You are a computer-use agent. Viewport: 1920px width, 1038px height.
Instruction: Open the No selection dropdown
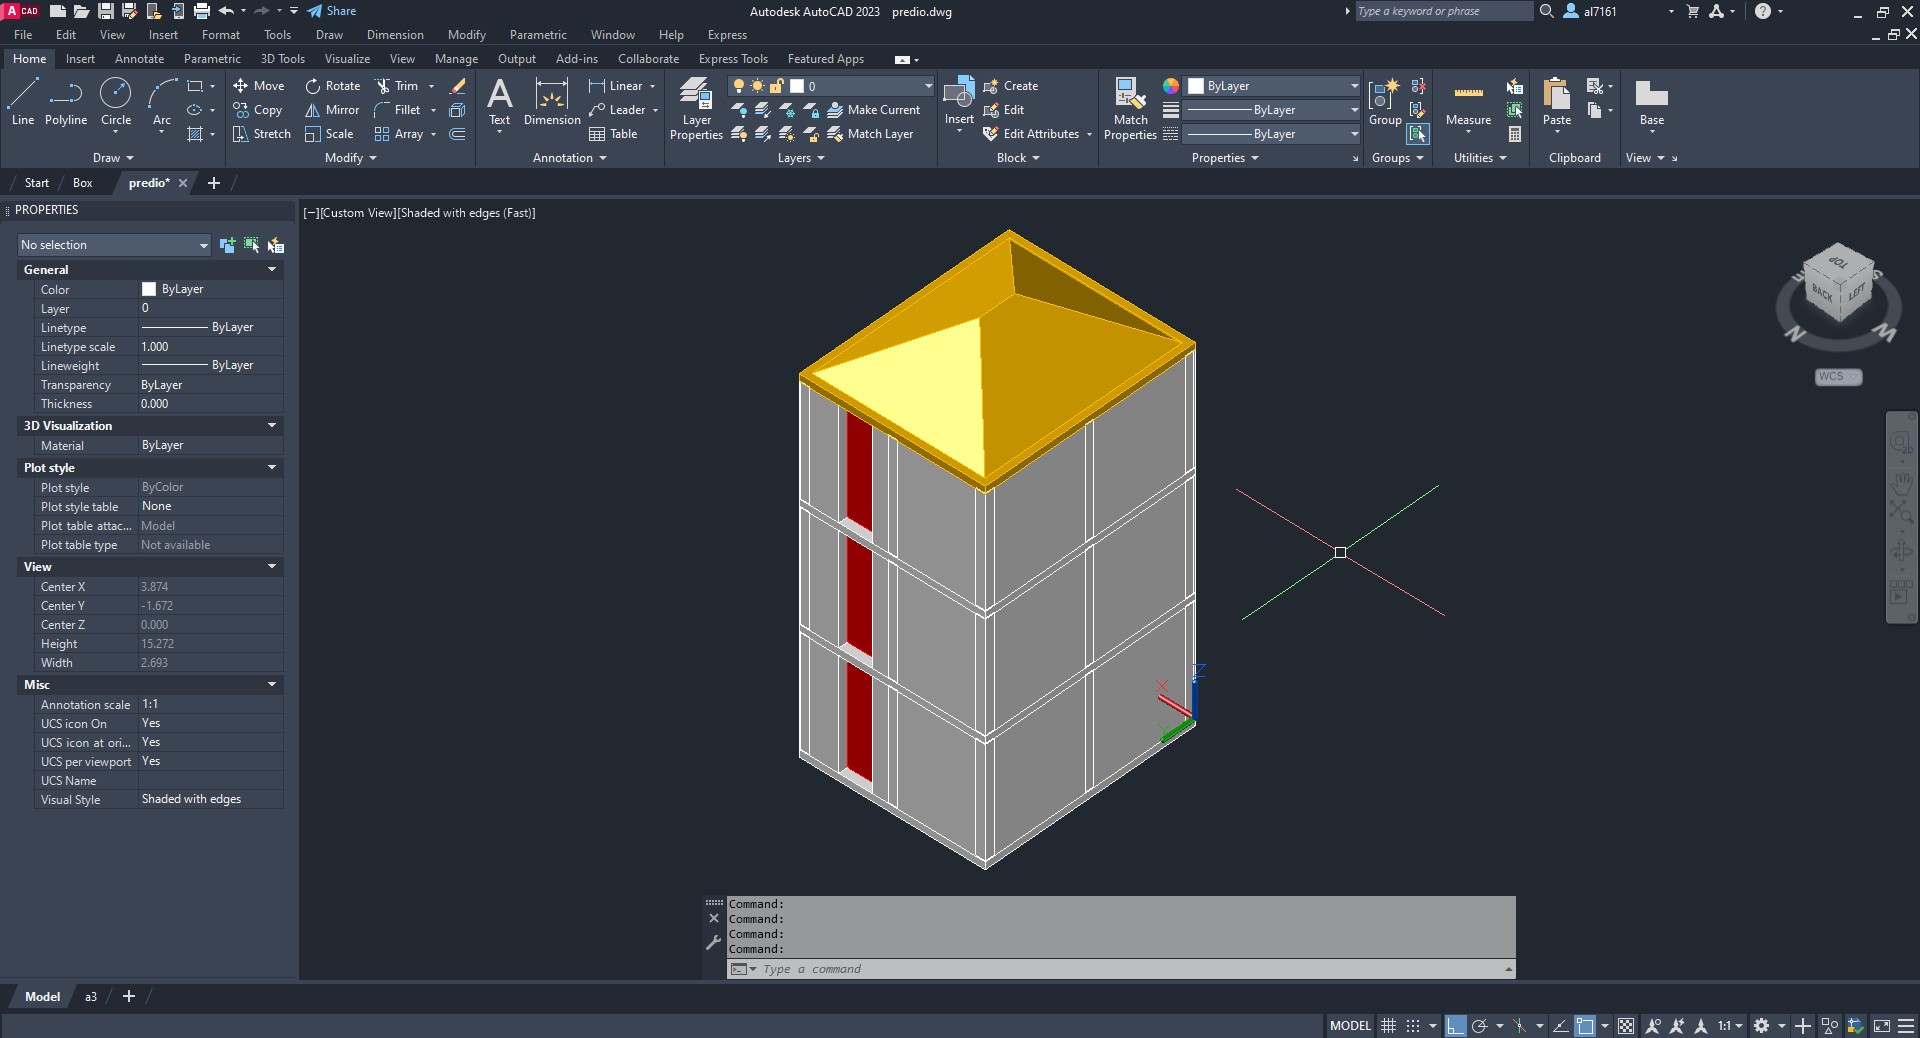pyautogui.click(x=114, y=245)
